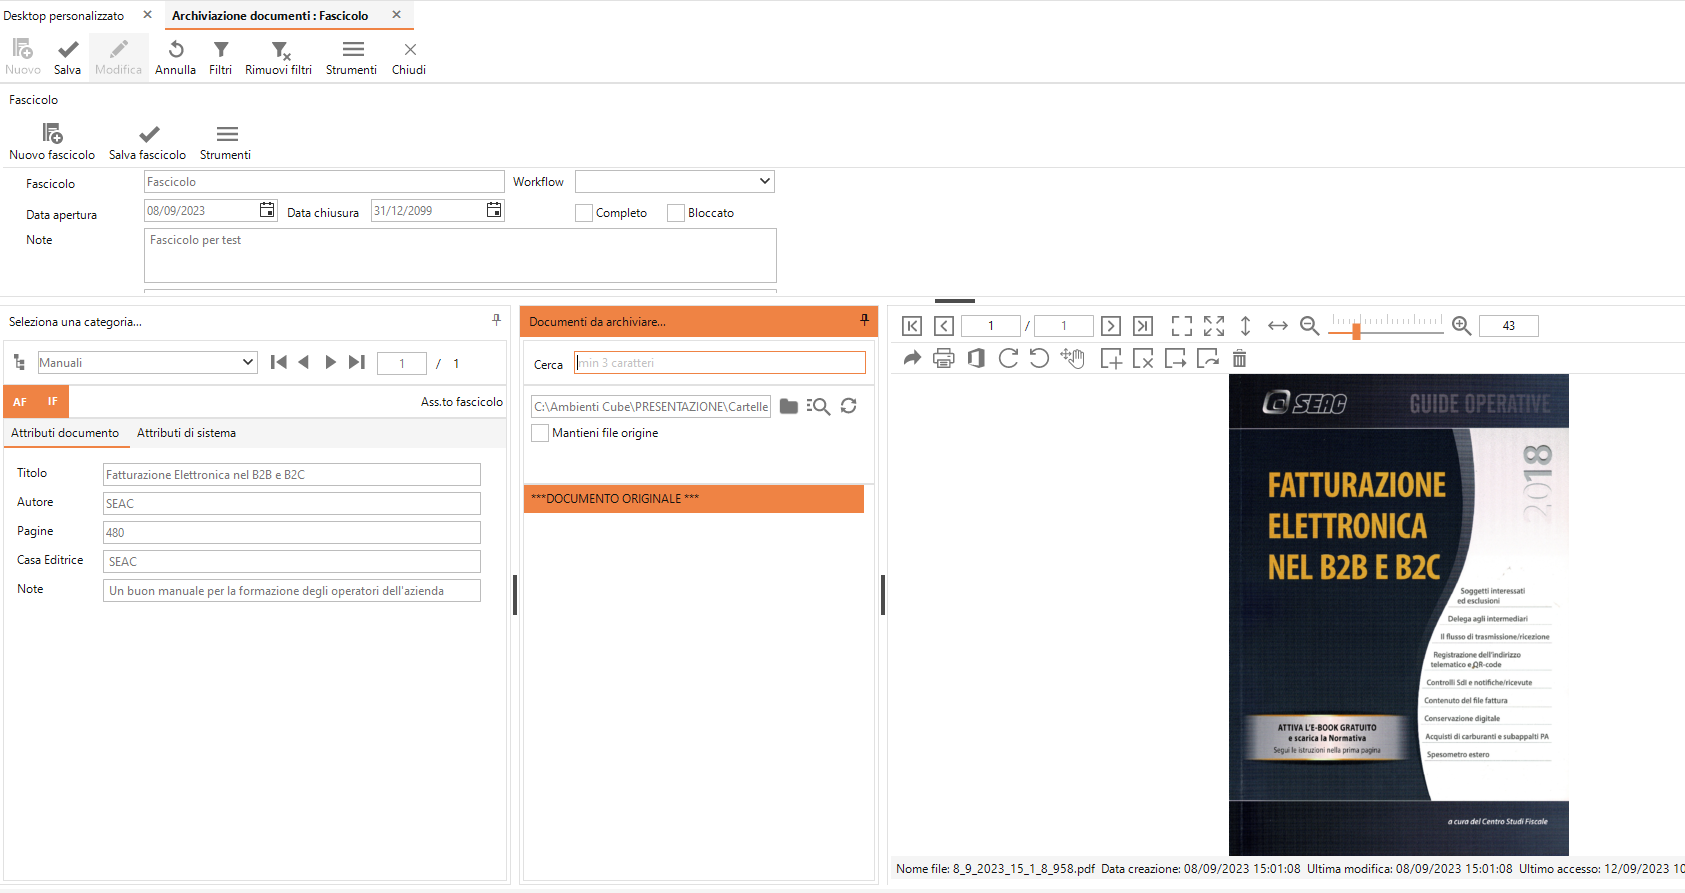Click Cerca search field
Screen dimensions: 1685x893
[720, 362]
